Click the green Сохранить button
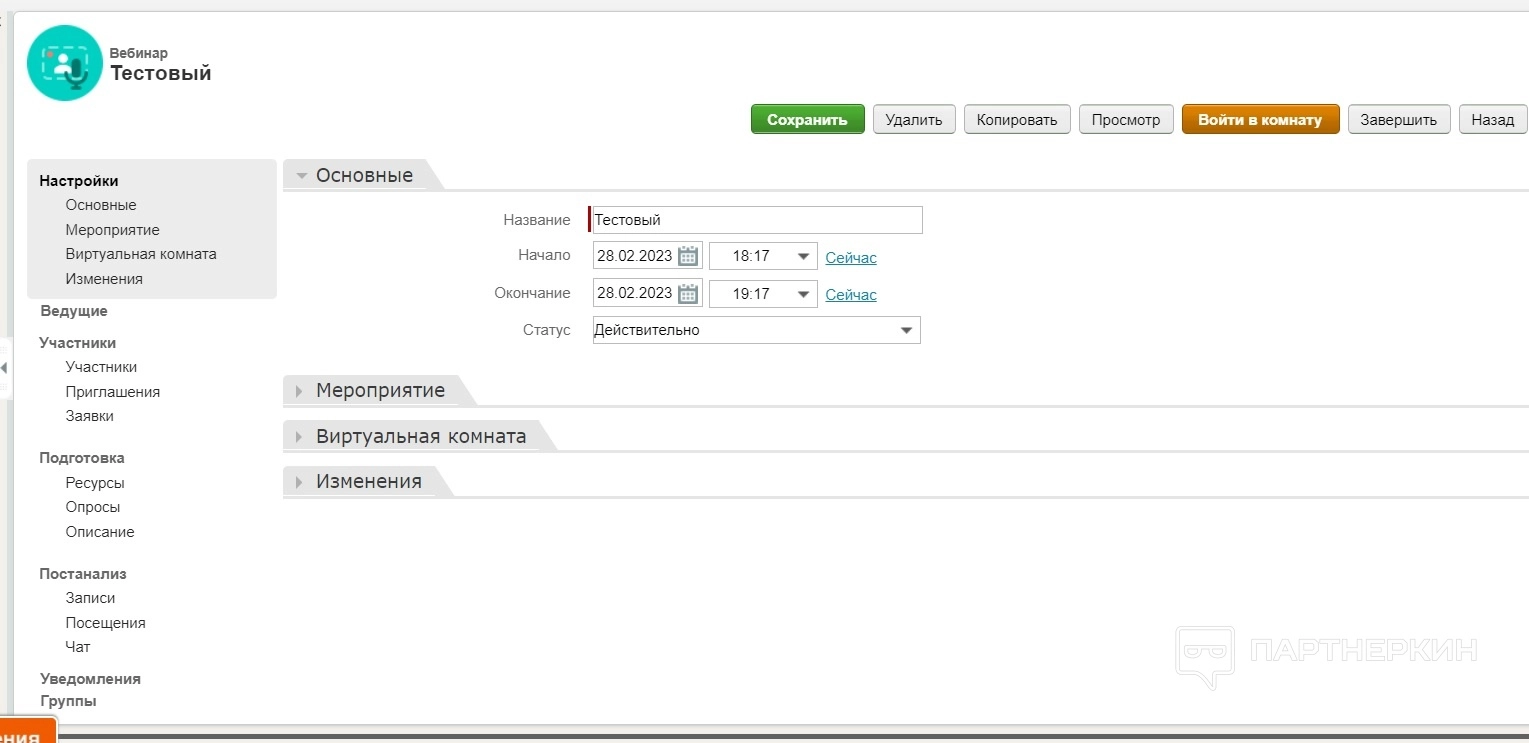The height and width of the screenshot is (743, 1529). (808, 120)
